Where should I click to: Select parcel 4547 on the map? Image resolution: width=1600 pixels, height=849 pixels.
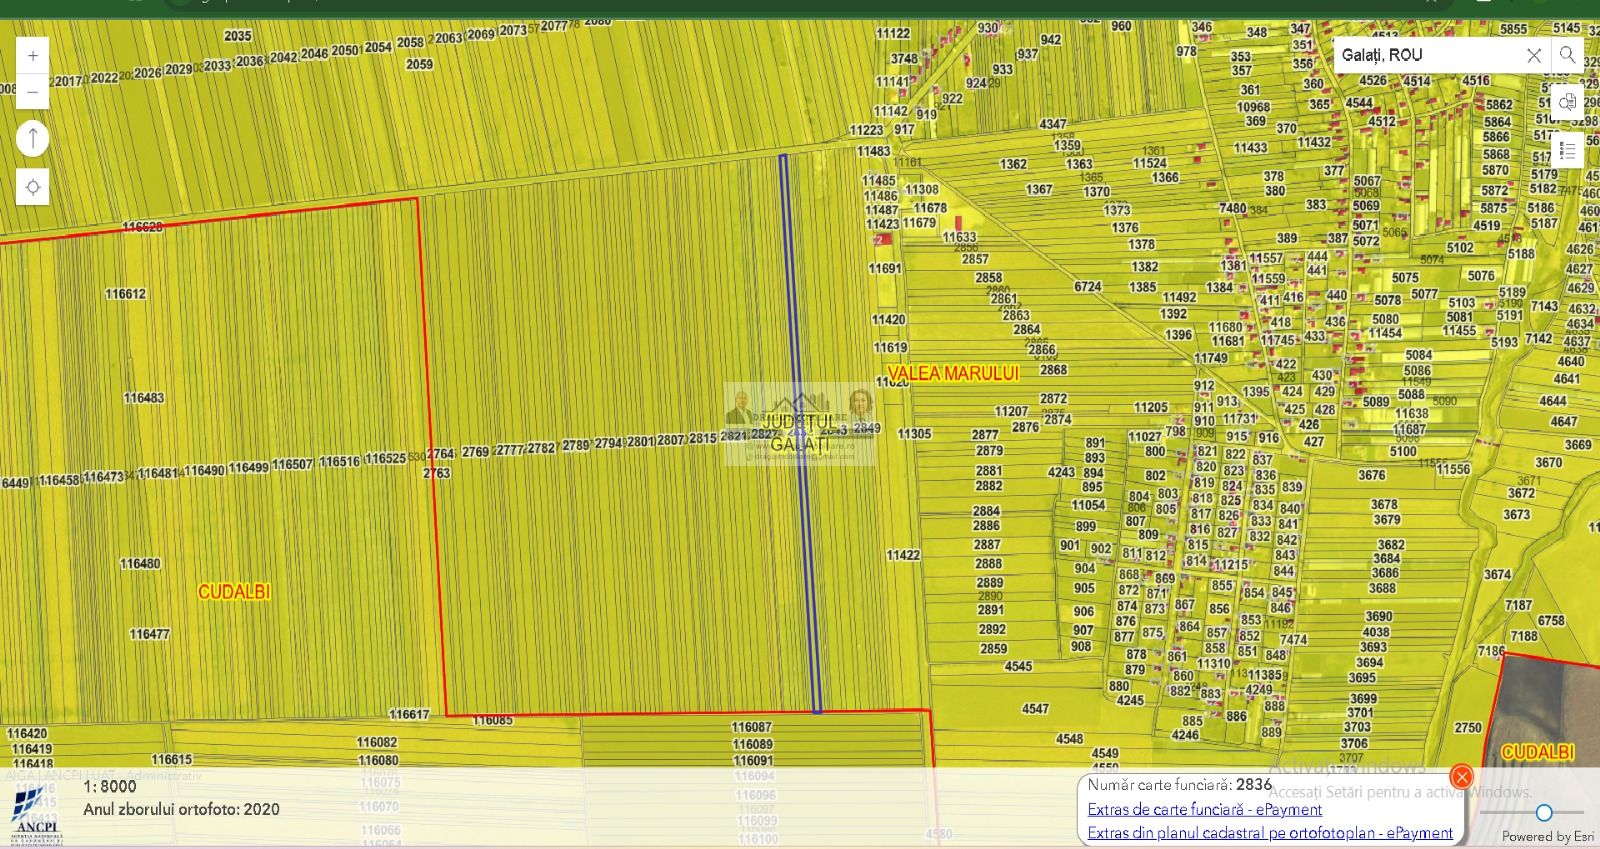tap(1035, 708)
